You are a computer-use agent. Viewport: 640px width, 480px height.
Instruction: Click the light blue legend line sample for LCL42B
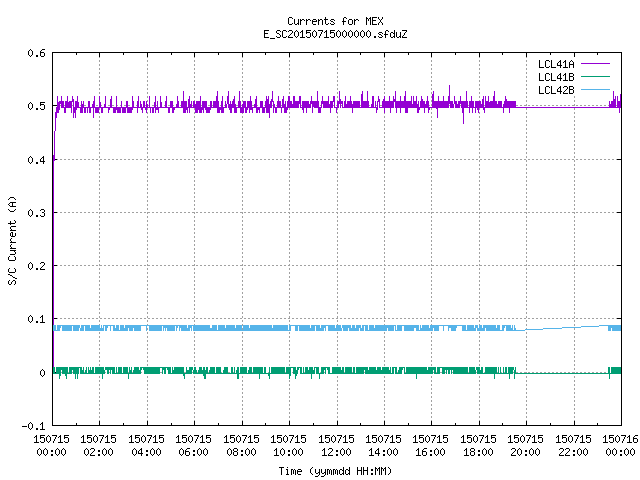click(x=595, y=89)
